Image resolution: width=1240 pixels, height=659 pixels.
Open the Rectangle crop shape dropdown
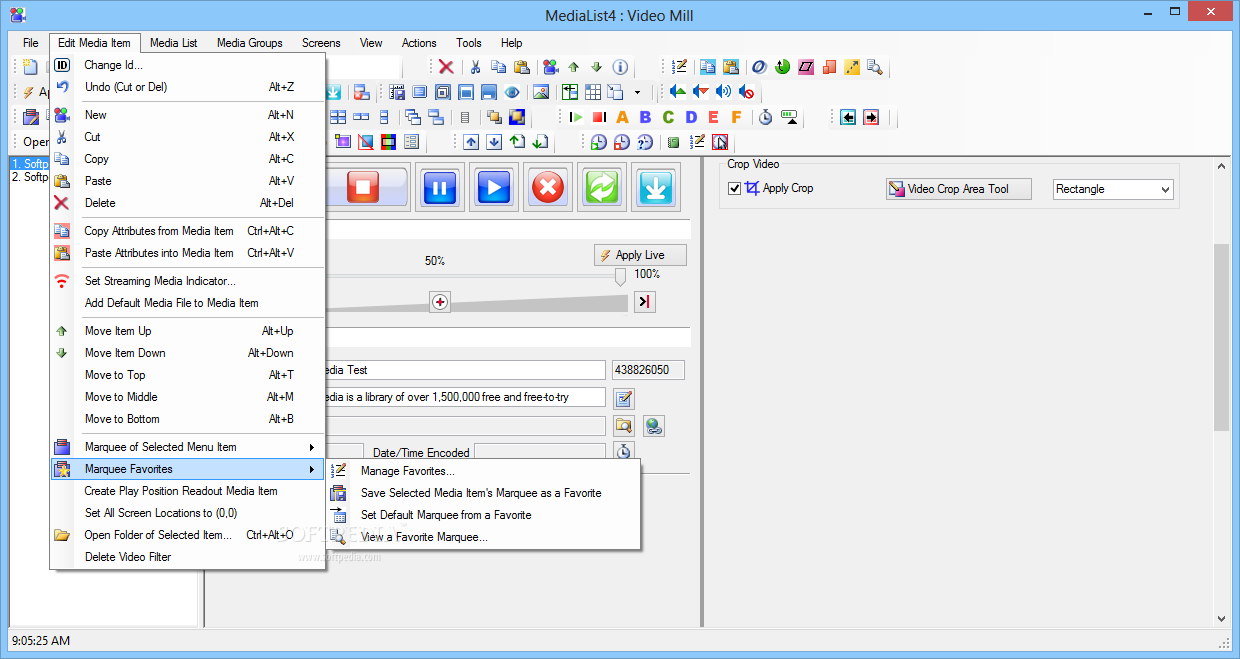[1113, 189]
